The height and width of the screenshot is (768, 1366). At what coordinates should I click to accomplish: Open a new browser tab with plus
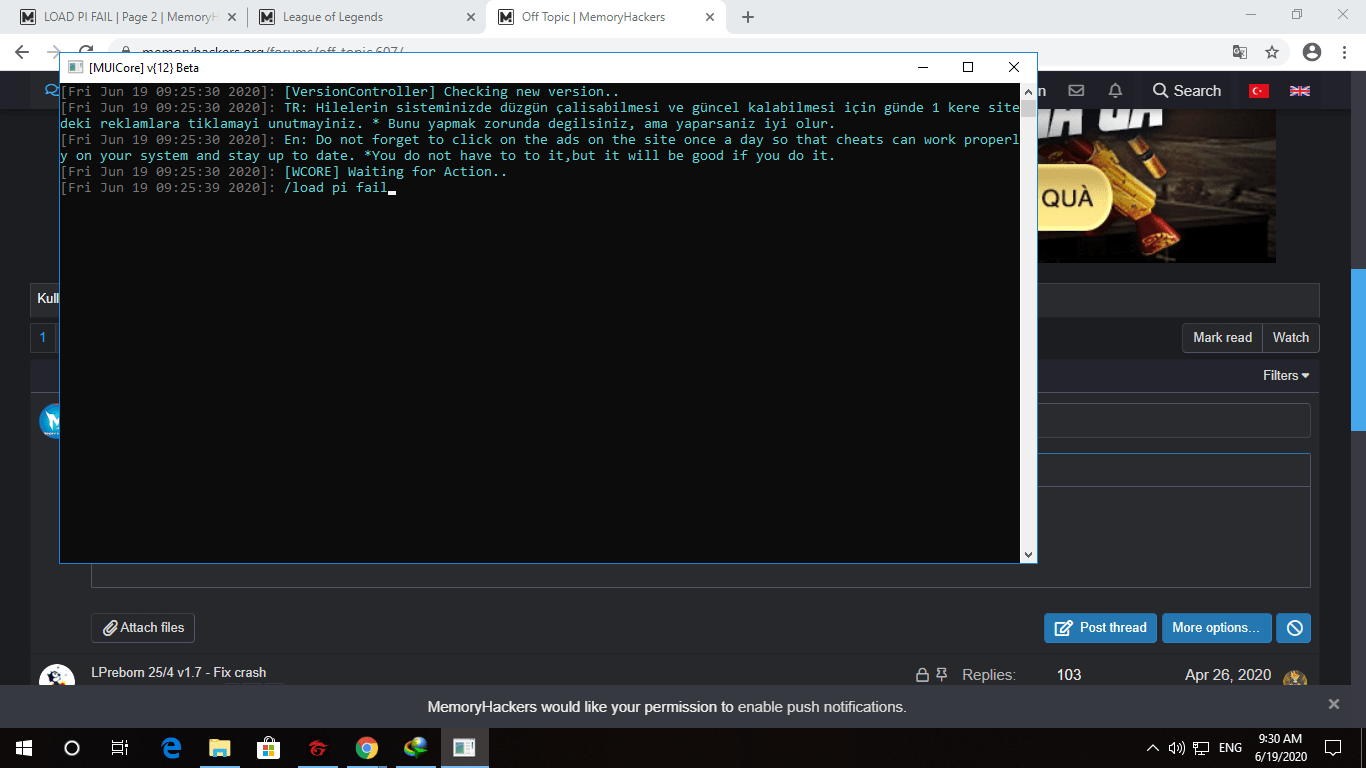click(x=748, y=17)
